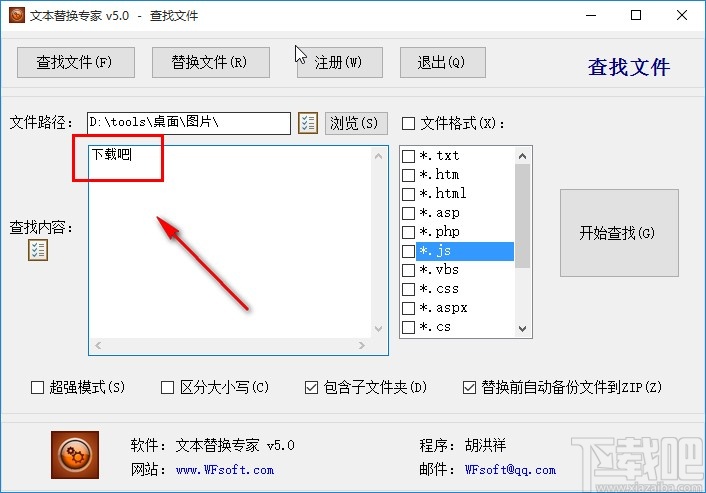
Task: Check the *.vbs file type
Action: [x=408, y=270]
